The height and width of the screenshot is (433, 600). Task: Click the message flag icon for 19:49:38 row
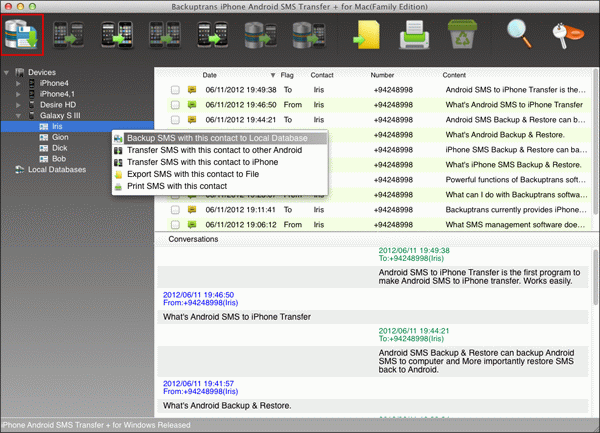coord(192,90)
